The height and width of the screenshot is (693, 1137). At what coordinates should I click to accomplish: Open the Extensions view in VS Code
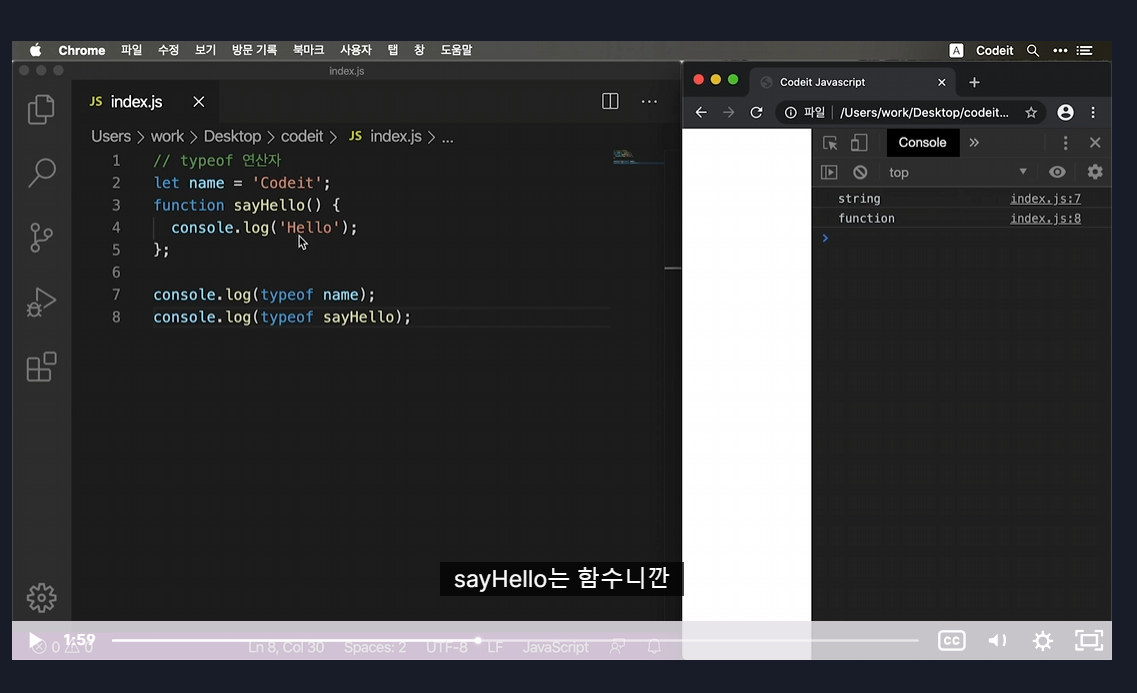pos(41,367)
